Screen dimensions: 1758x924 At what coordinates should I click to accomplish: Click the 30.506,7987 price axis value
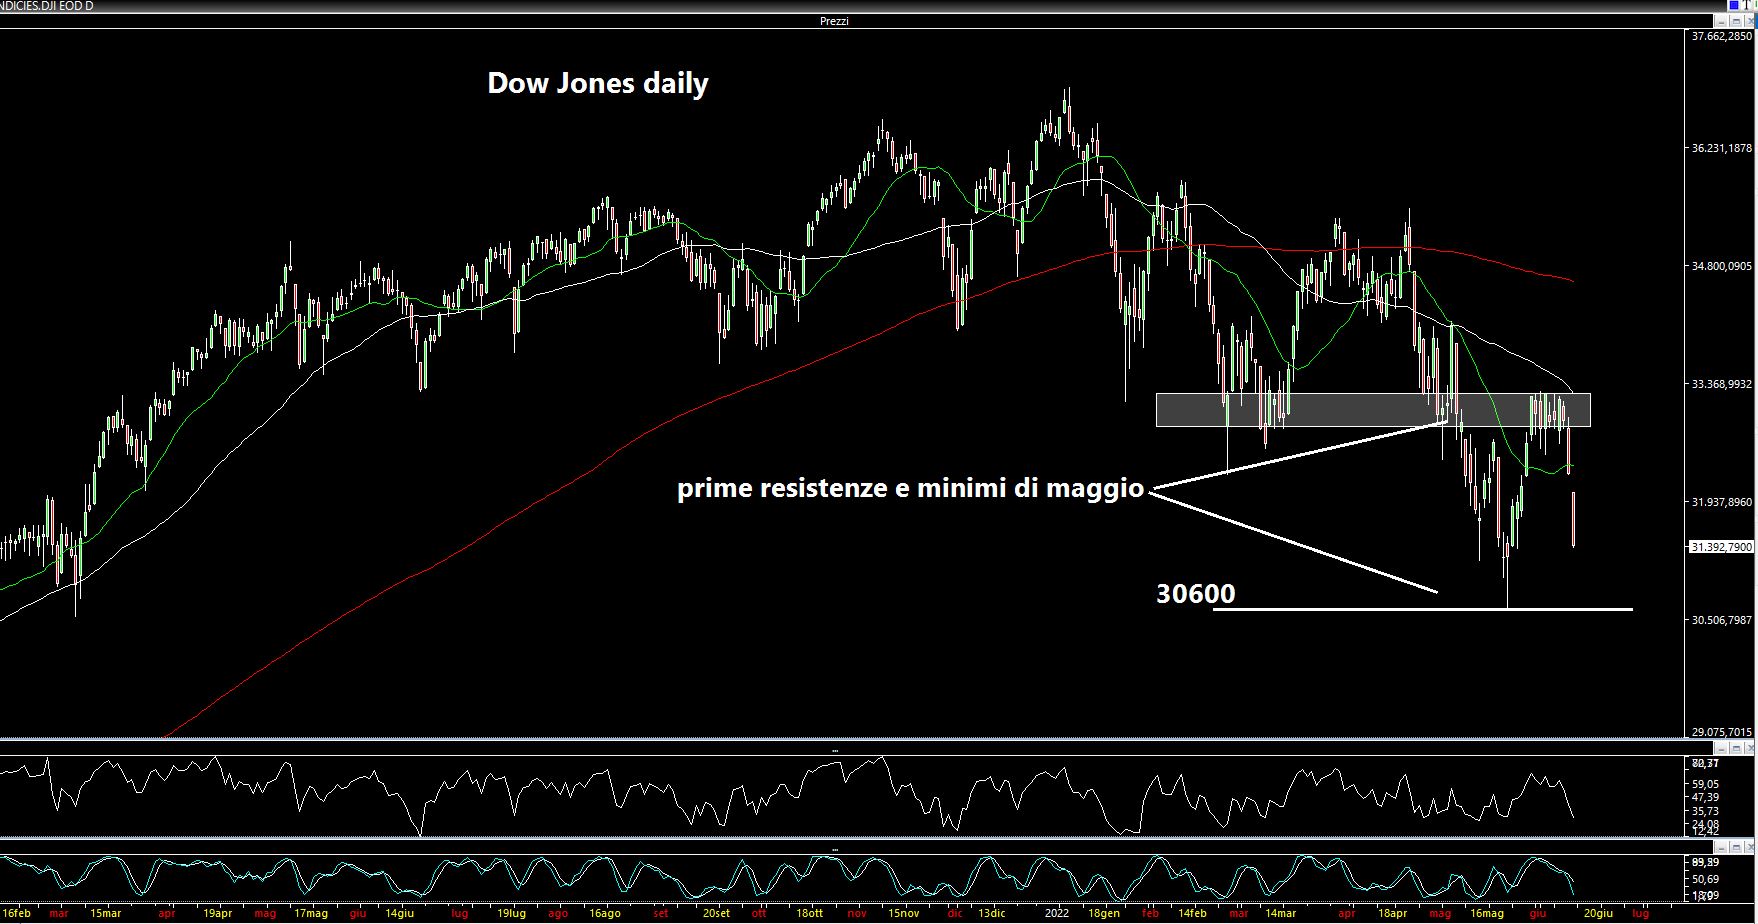pos(1721,620)
